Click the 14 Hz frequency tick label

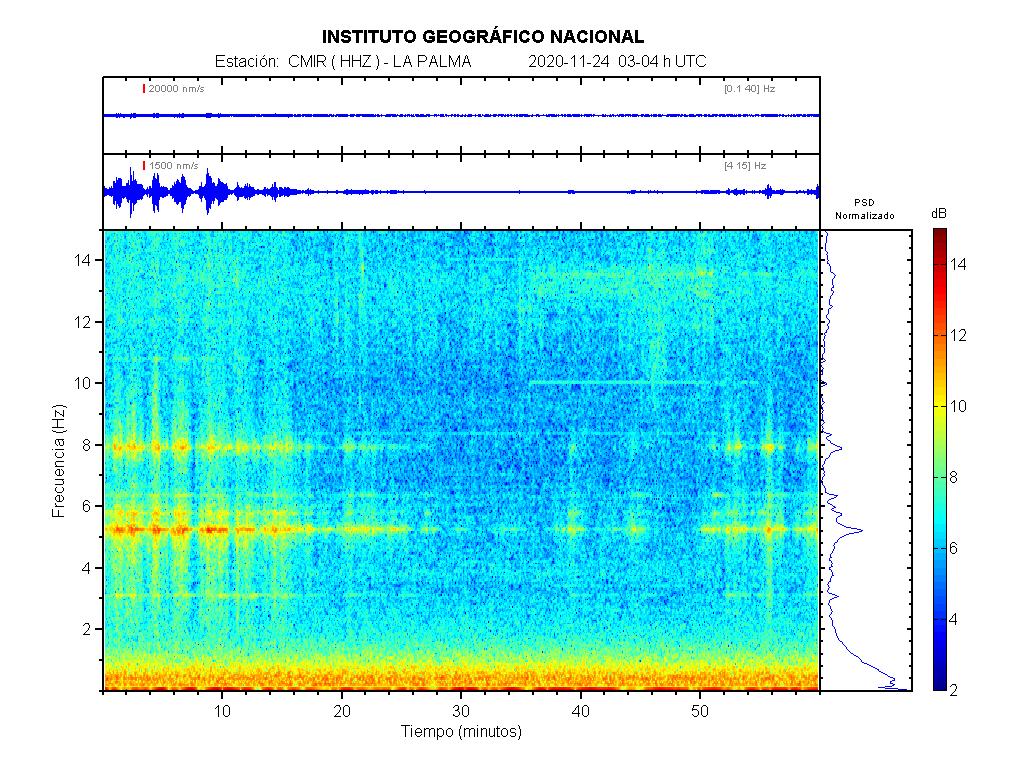[x=84, y=260]
